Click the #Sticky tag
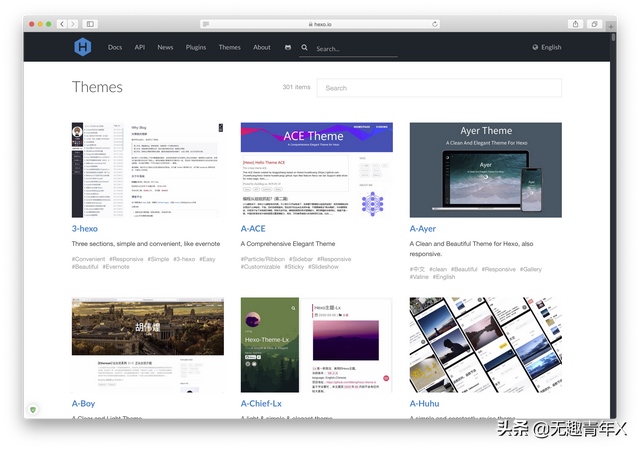The height and width of the screenshot is (450, 640). (294, 267)
